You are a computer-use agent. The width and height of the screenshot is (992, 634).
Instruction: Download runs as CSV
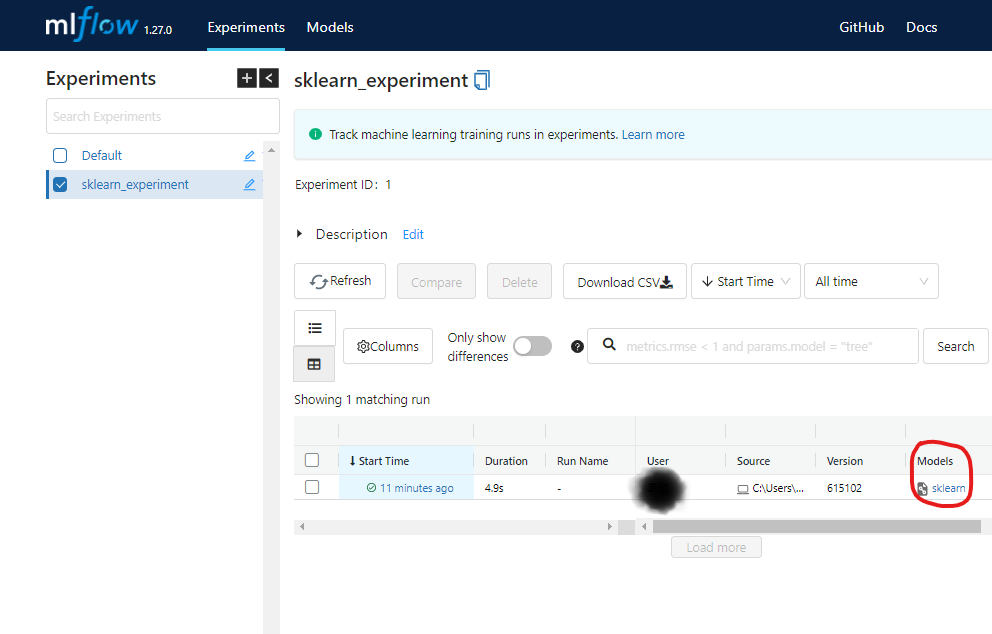pos(624,281)
